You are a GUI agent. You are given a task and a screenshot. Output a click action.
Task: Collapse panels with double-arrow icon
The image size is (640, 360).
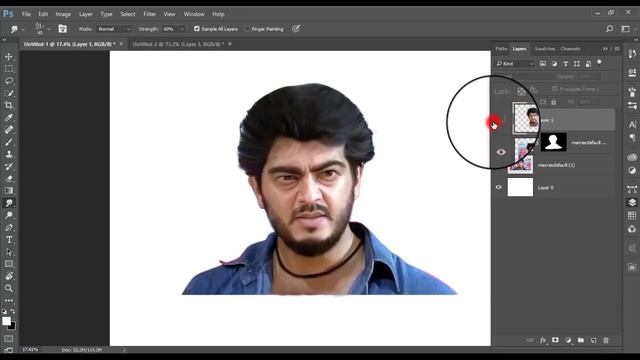[605, 49]
